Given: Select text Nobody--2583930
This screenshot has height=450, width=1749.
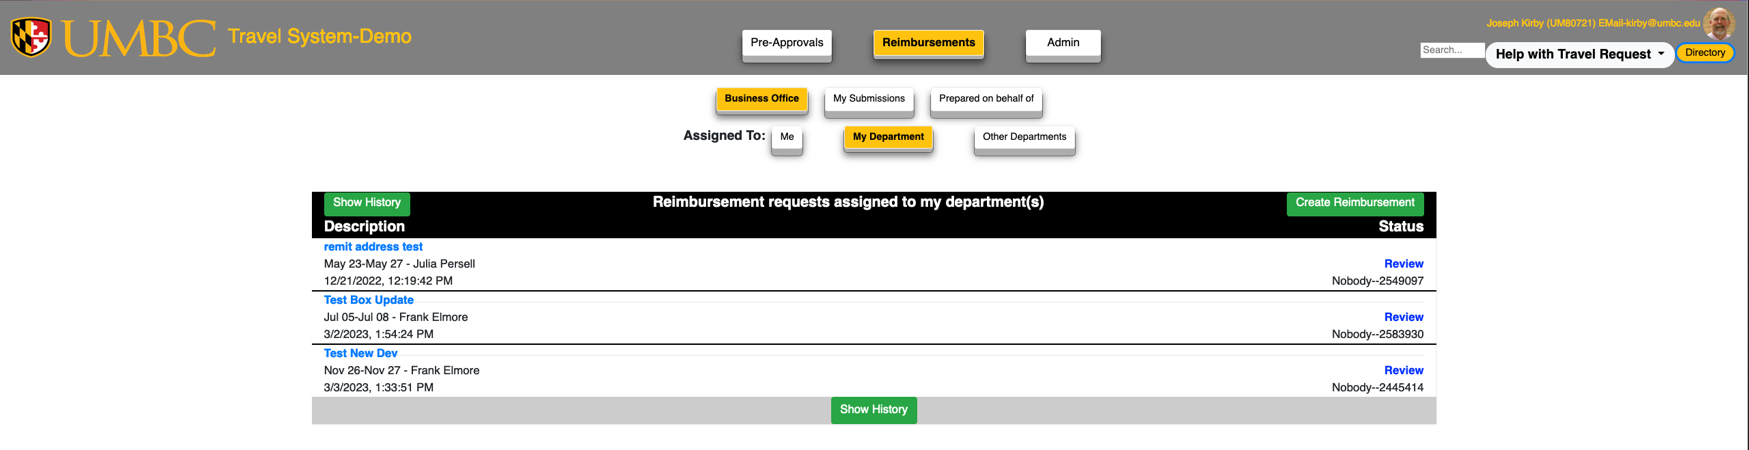Looking at the screenshot, I should pyautogui.click(x=1378, y=334).
